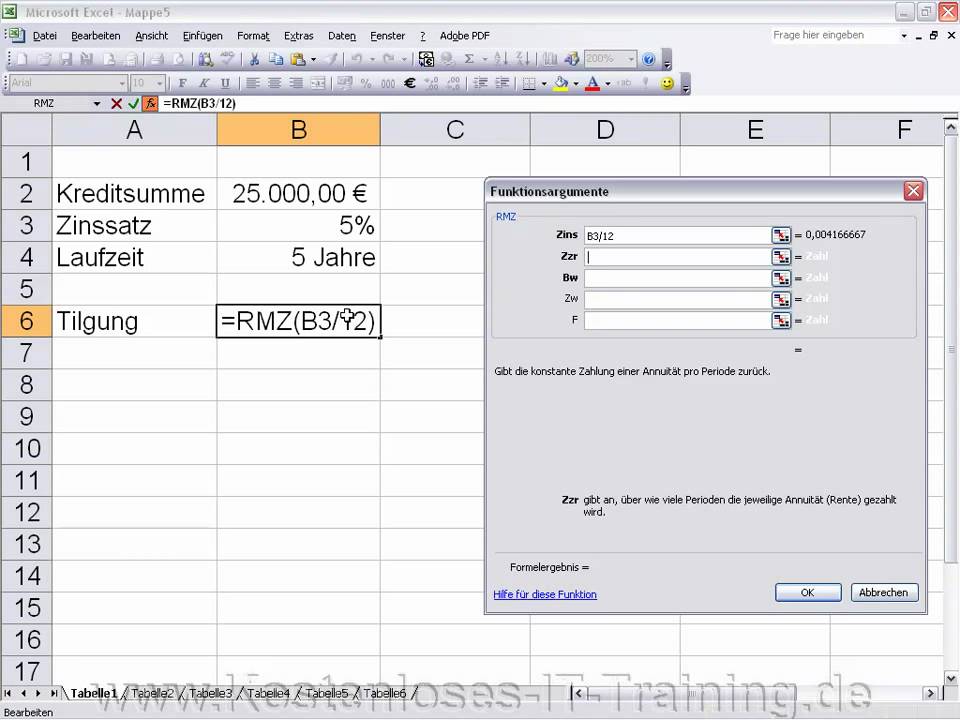Open the Format menu
960x720 pixels.
(x=253, y=36)
